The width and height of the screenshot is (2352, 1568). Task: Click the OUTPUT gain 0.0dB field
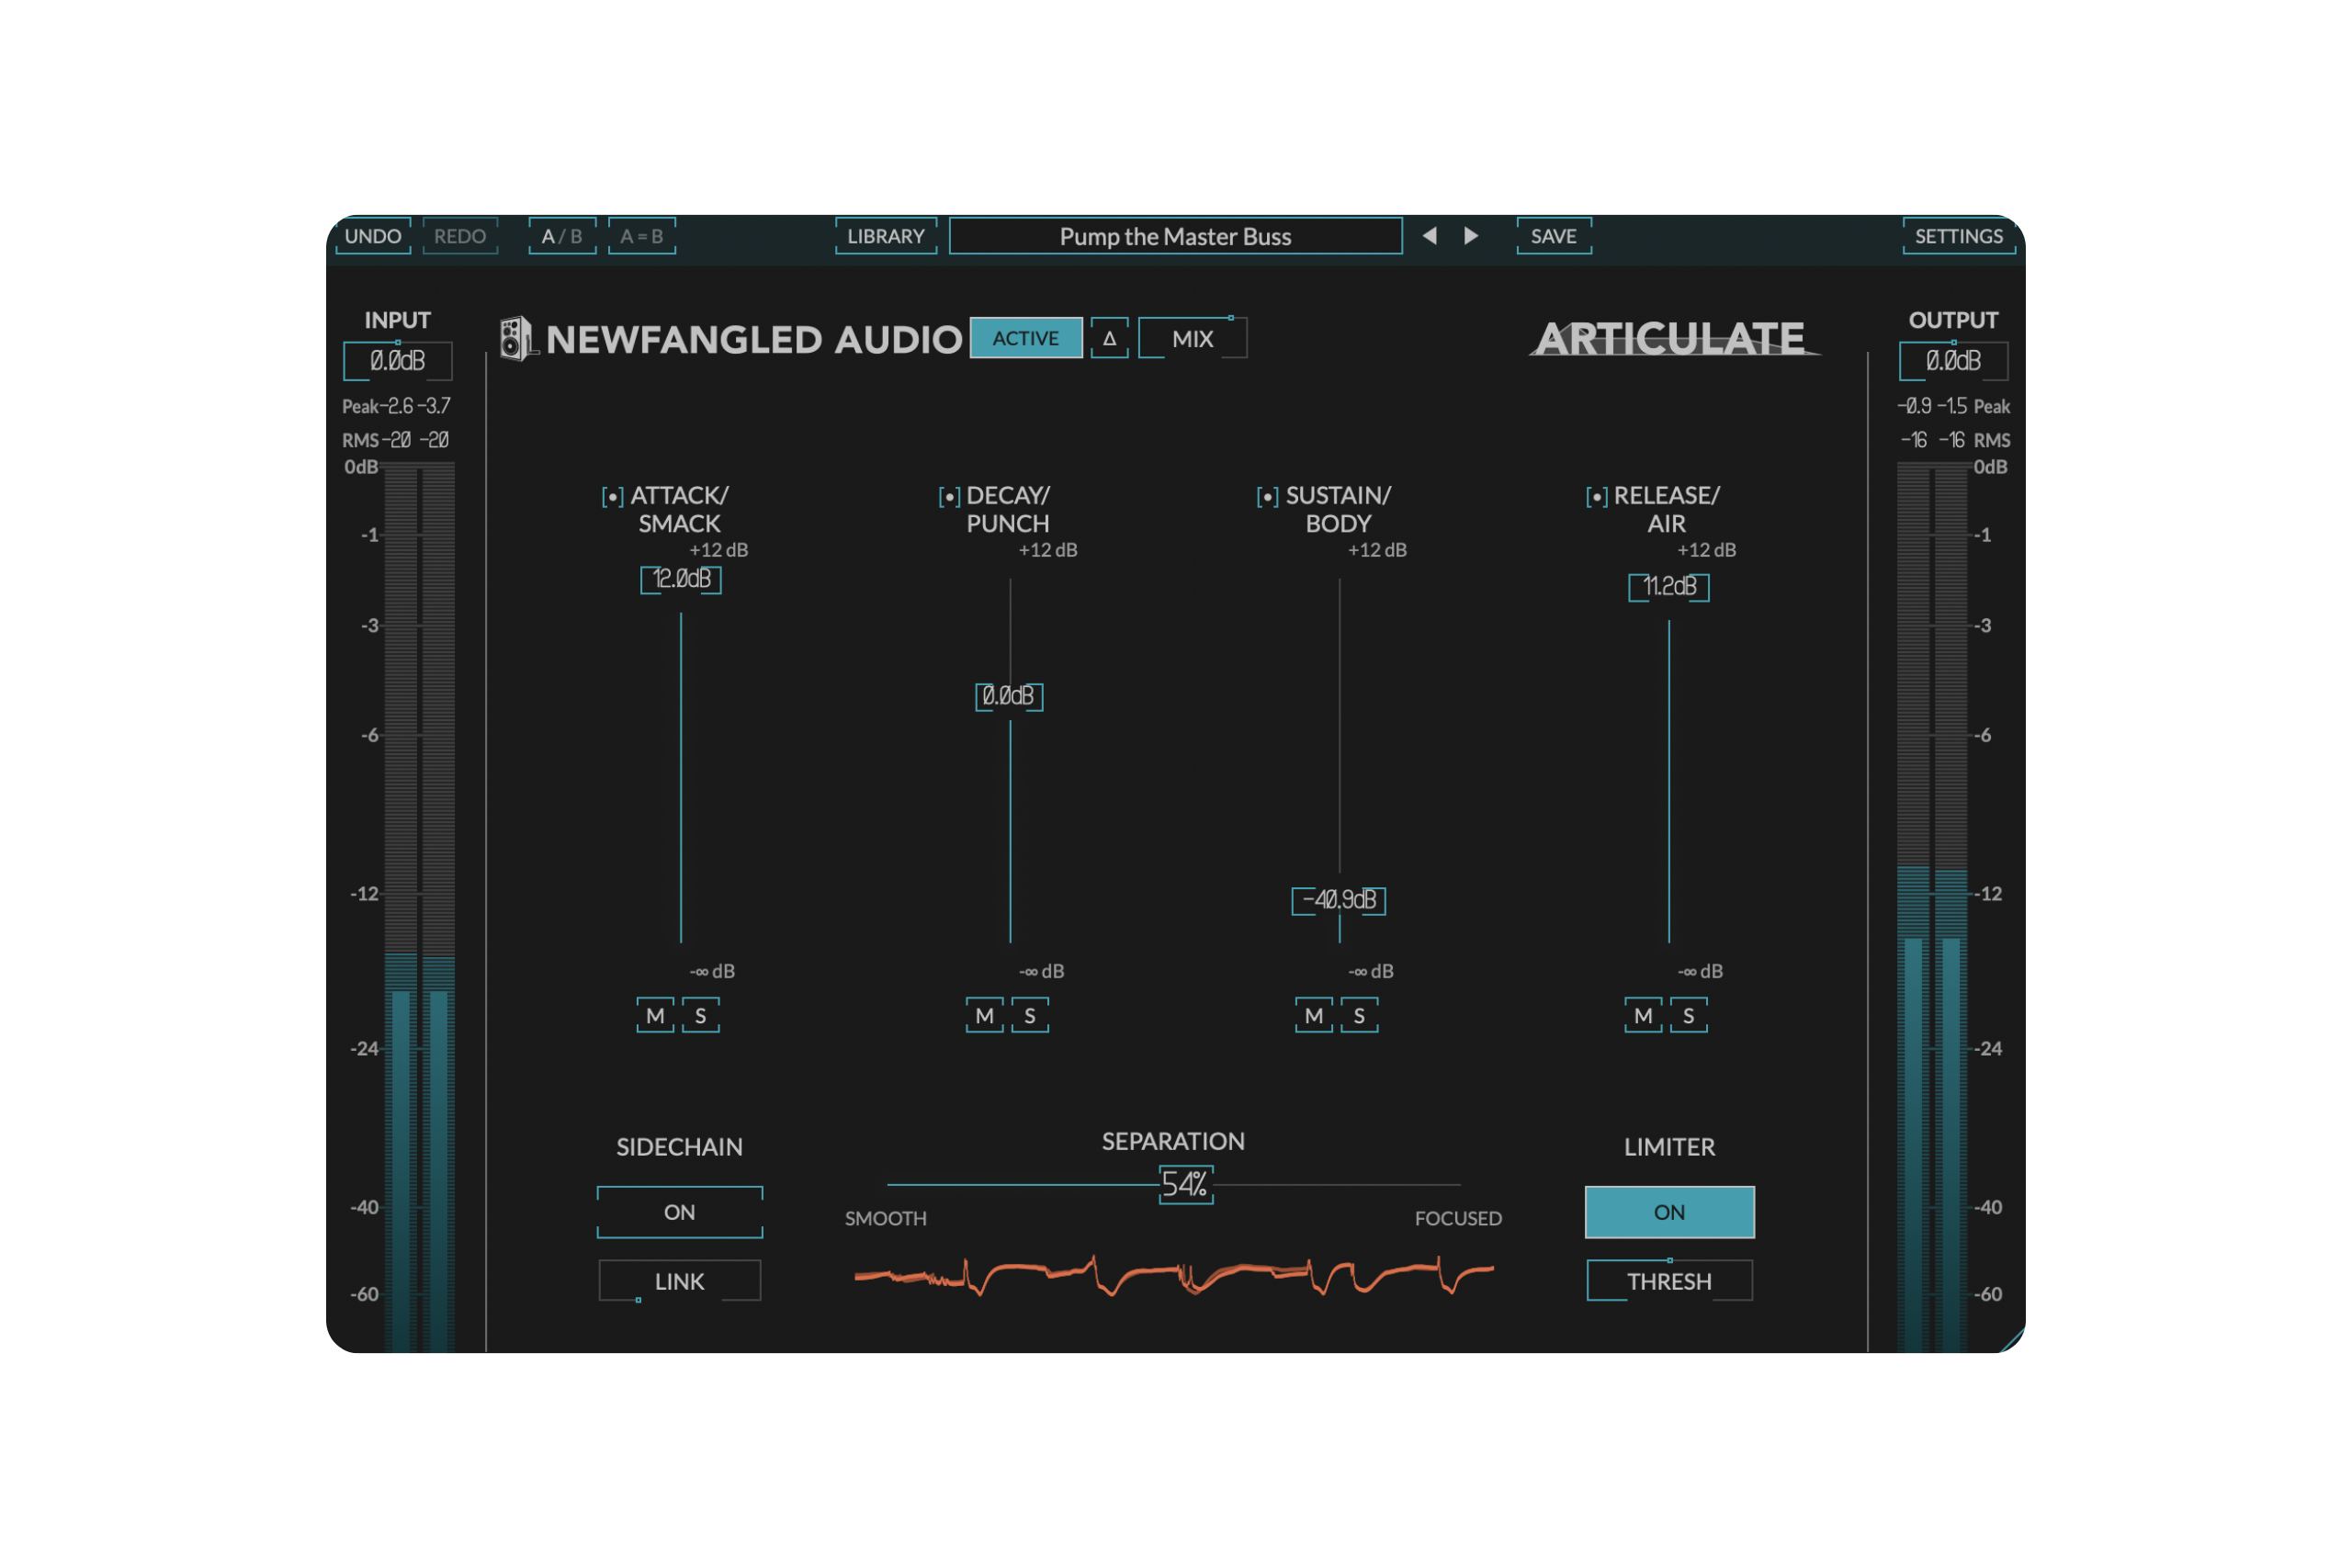[1953, 360]
